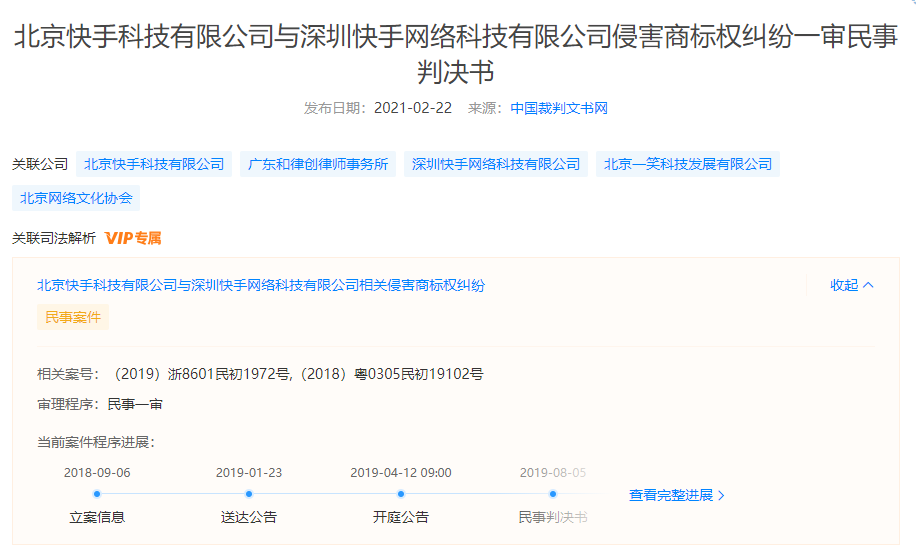Open the 北京网络文化协会 tag
This screenshot has height=548, width=916.
tap(76, 198)
